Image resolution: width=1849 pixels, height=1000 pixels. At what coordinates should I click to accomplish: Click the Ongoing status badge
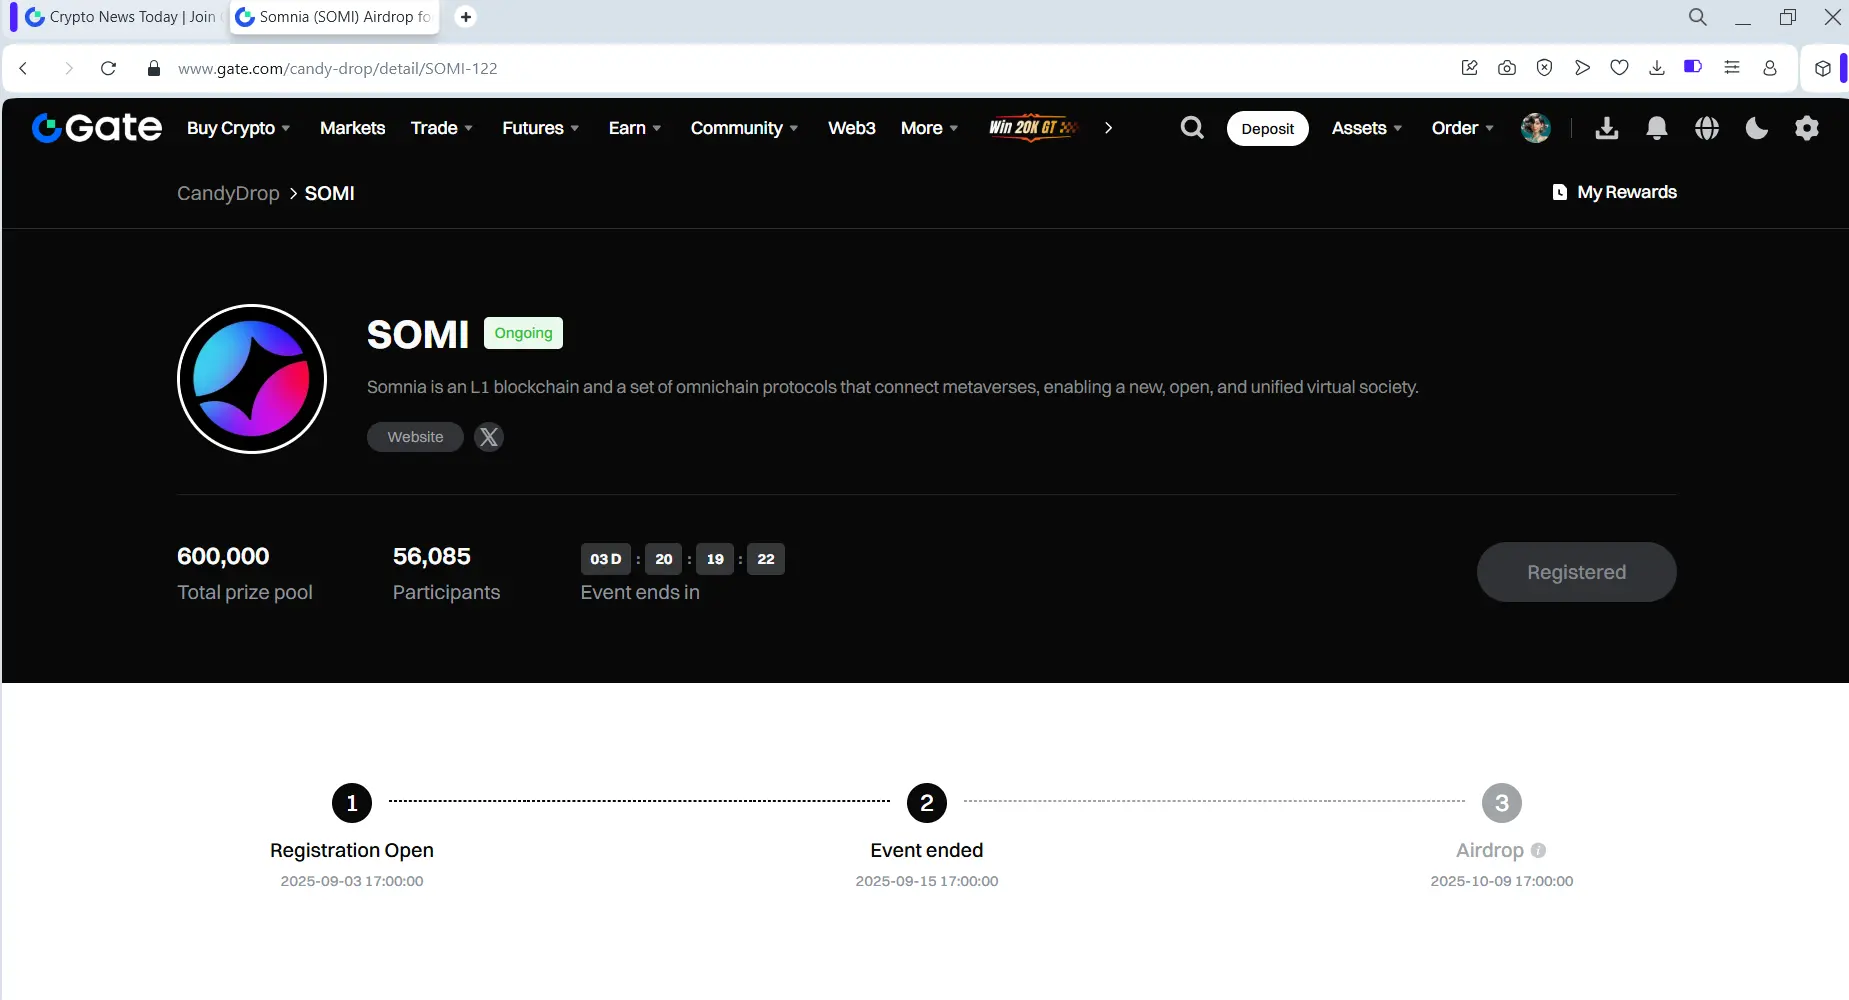(523, 333)
